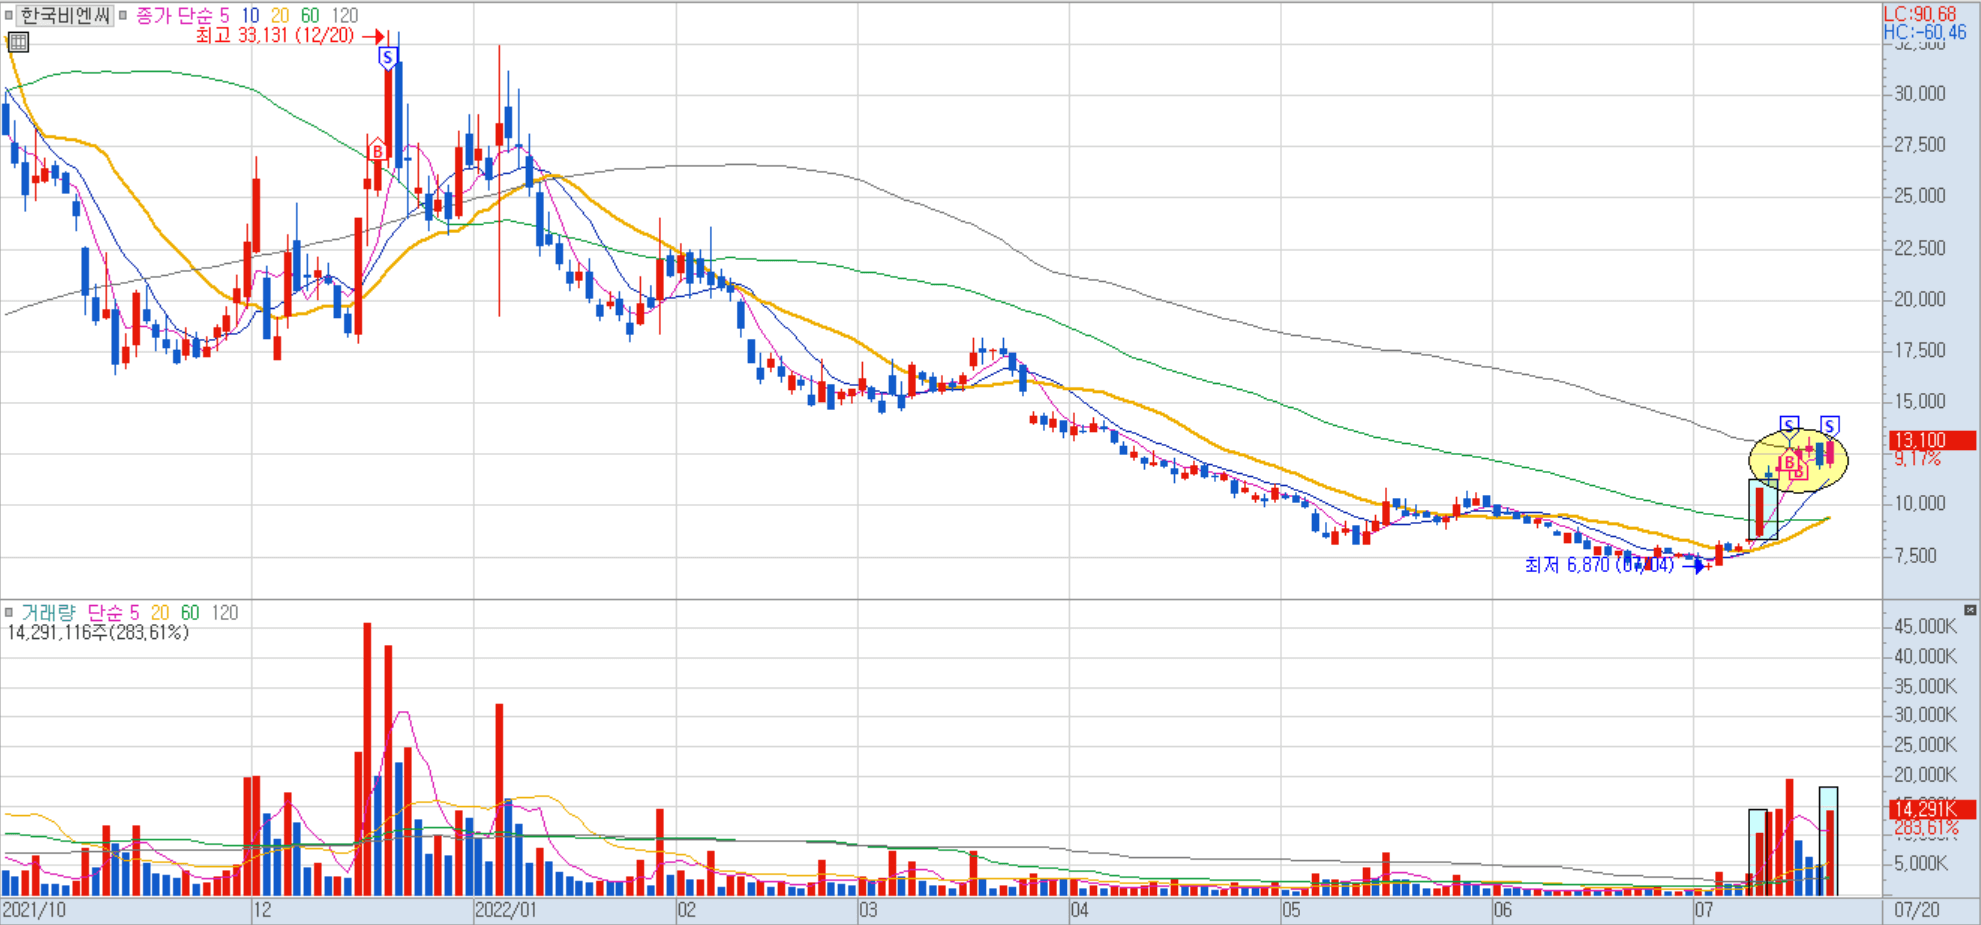Click the 25,000 price axis label

click(x=1920, y=195)
